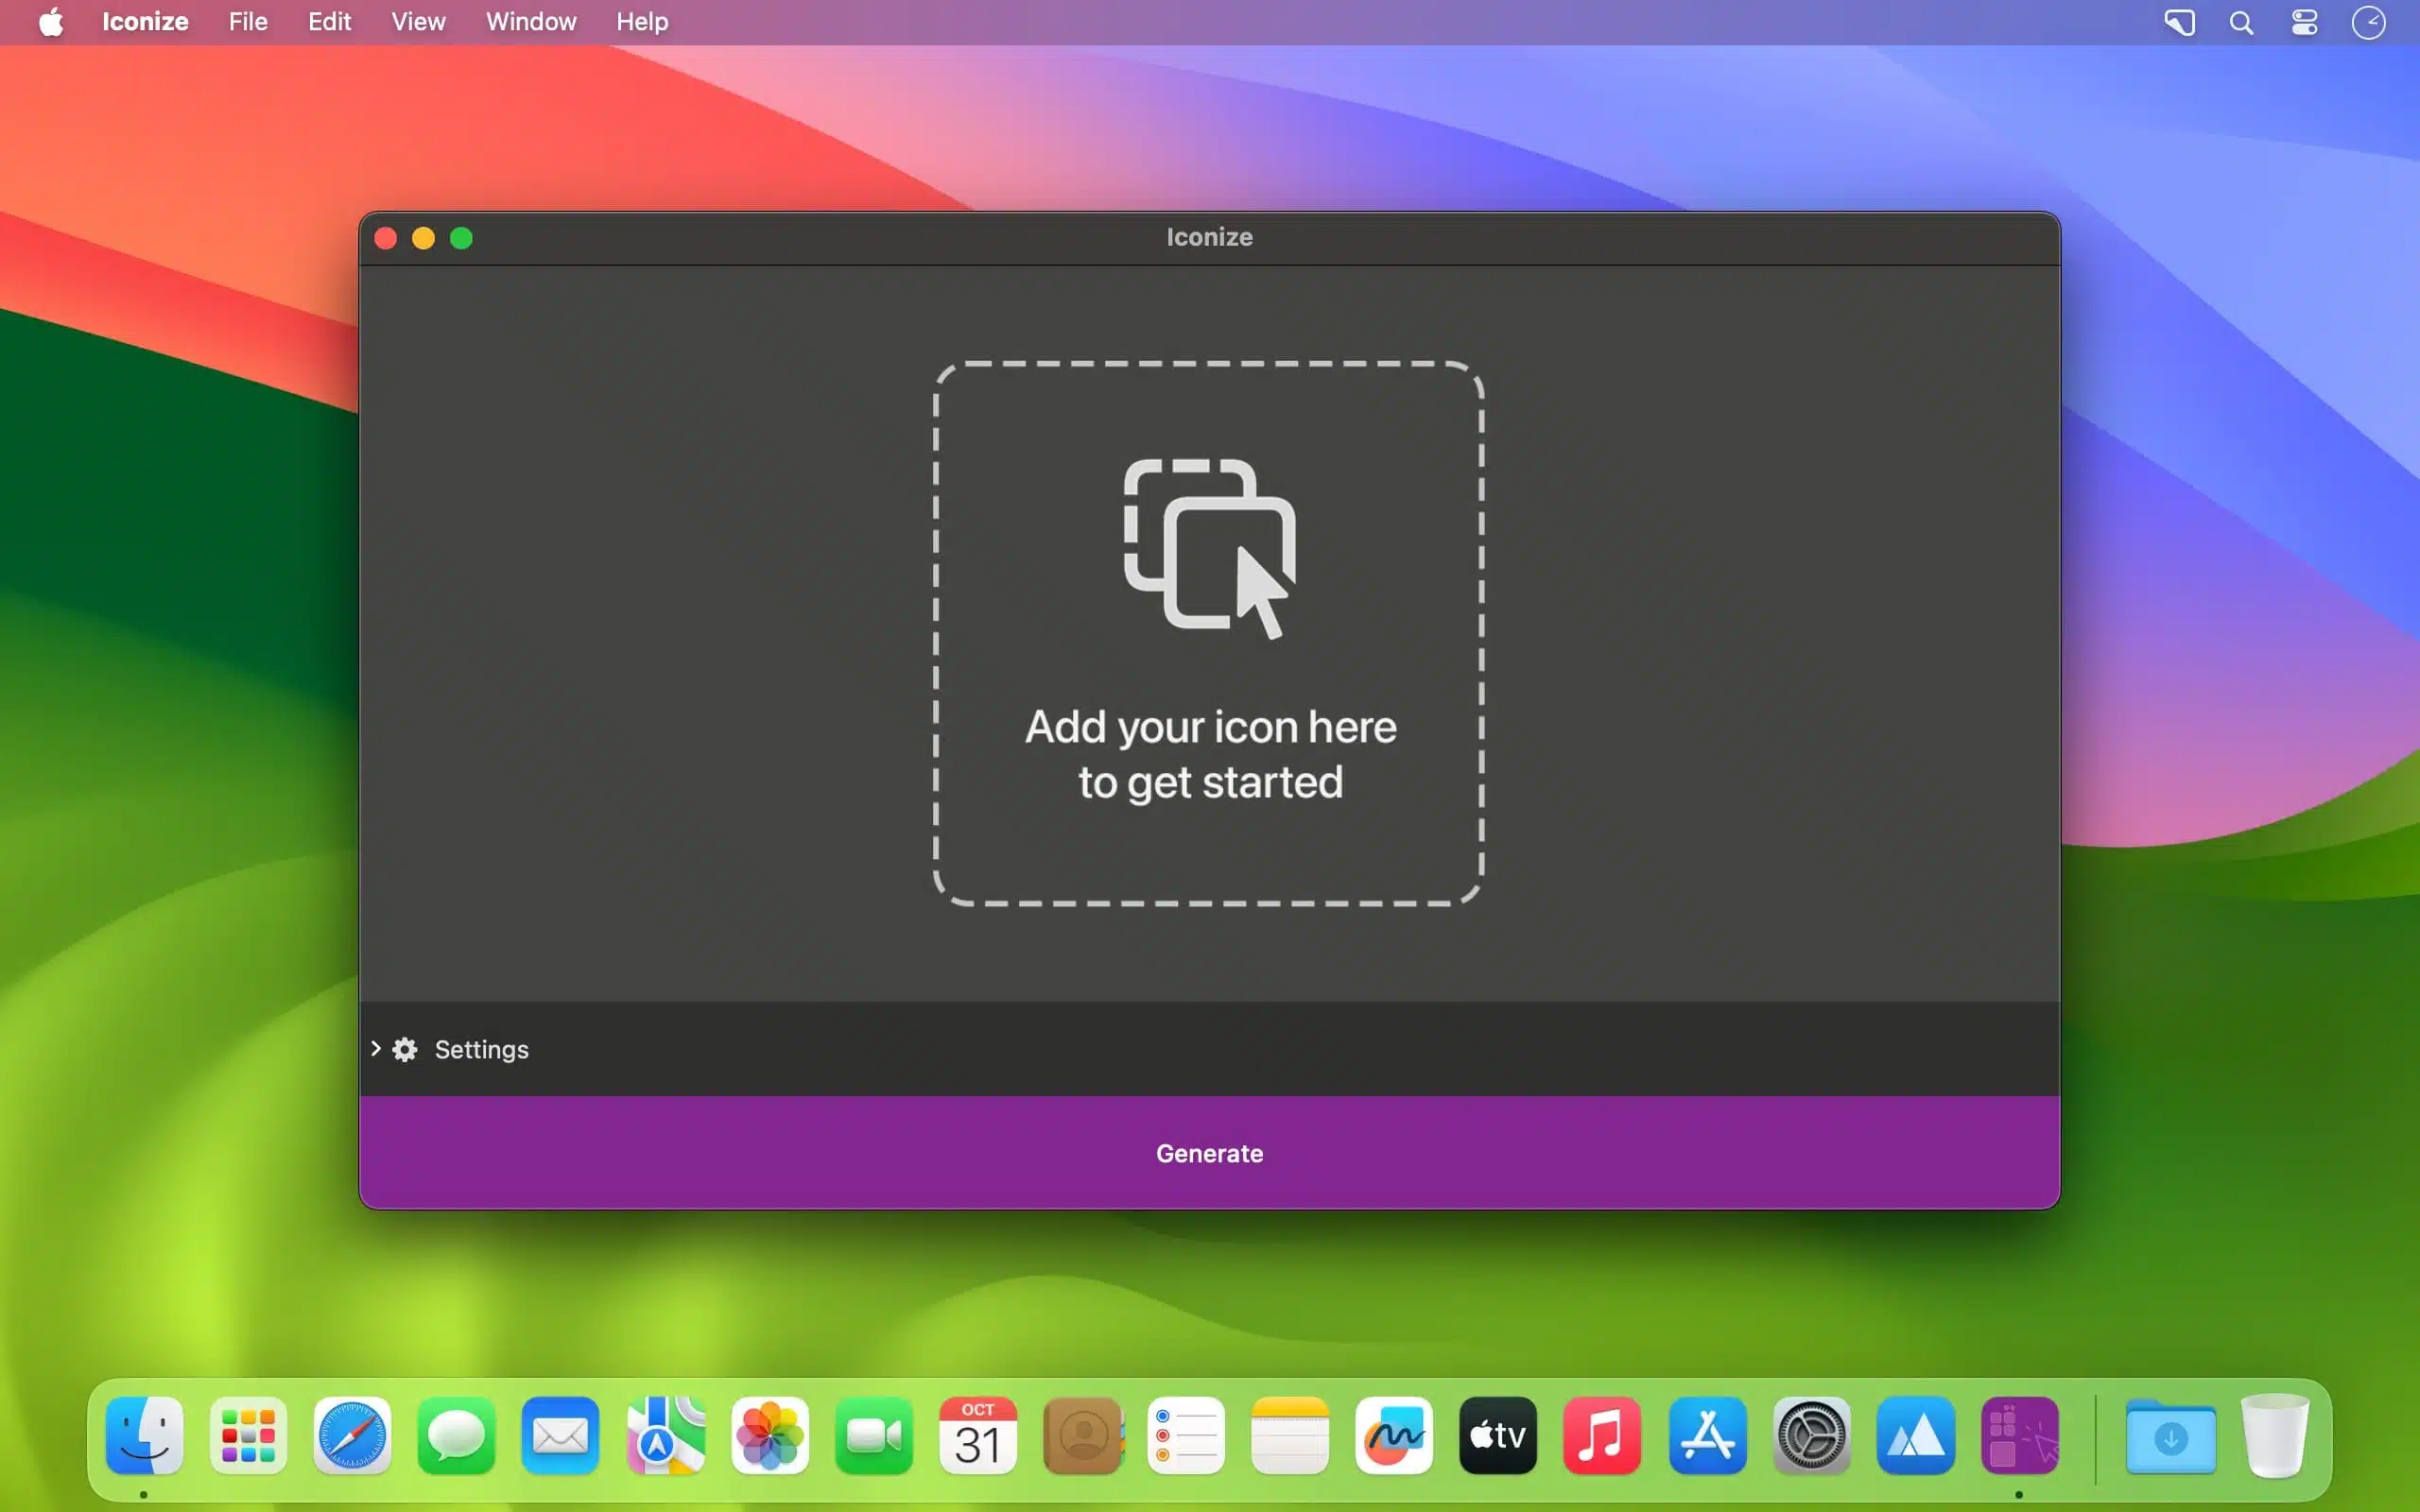Open Launchpad from the Dock
2420x1512 pixels.
248,1436
